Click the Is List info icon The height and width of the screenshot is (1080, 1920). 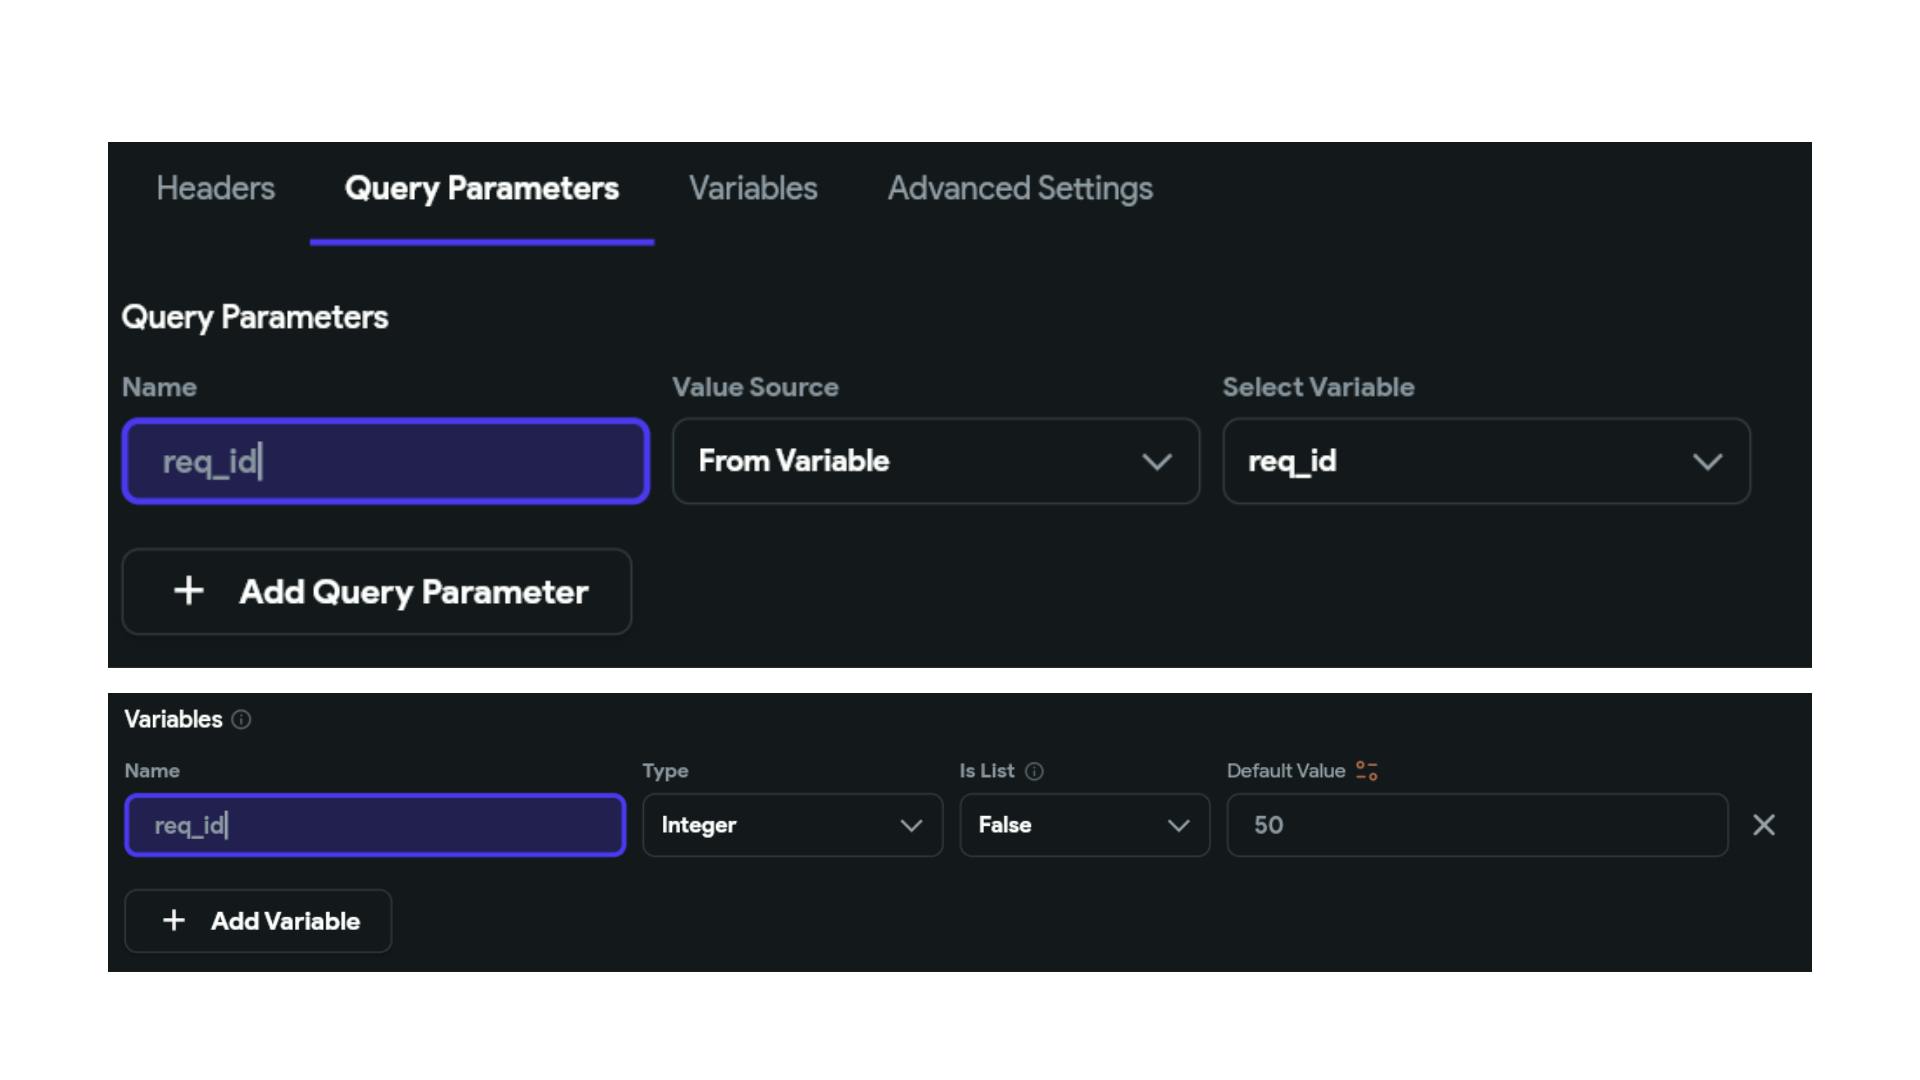click(x=1035, y=771)
